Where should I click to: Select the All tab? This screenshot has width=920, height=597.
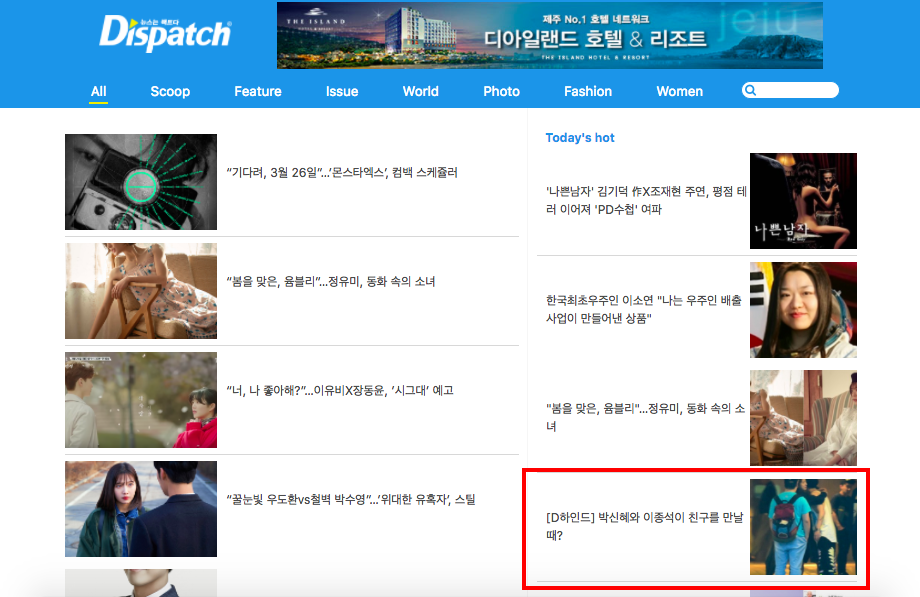pos(98,91)
